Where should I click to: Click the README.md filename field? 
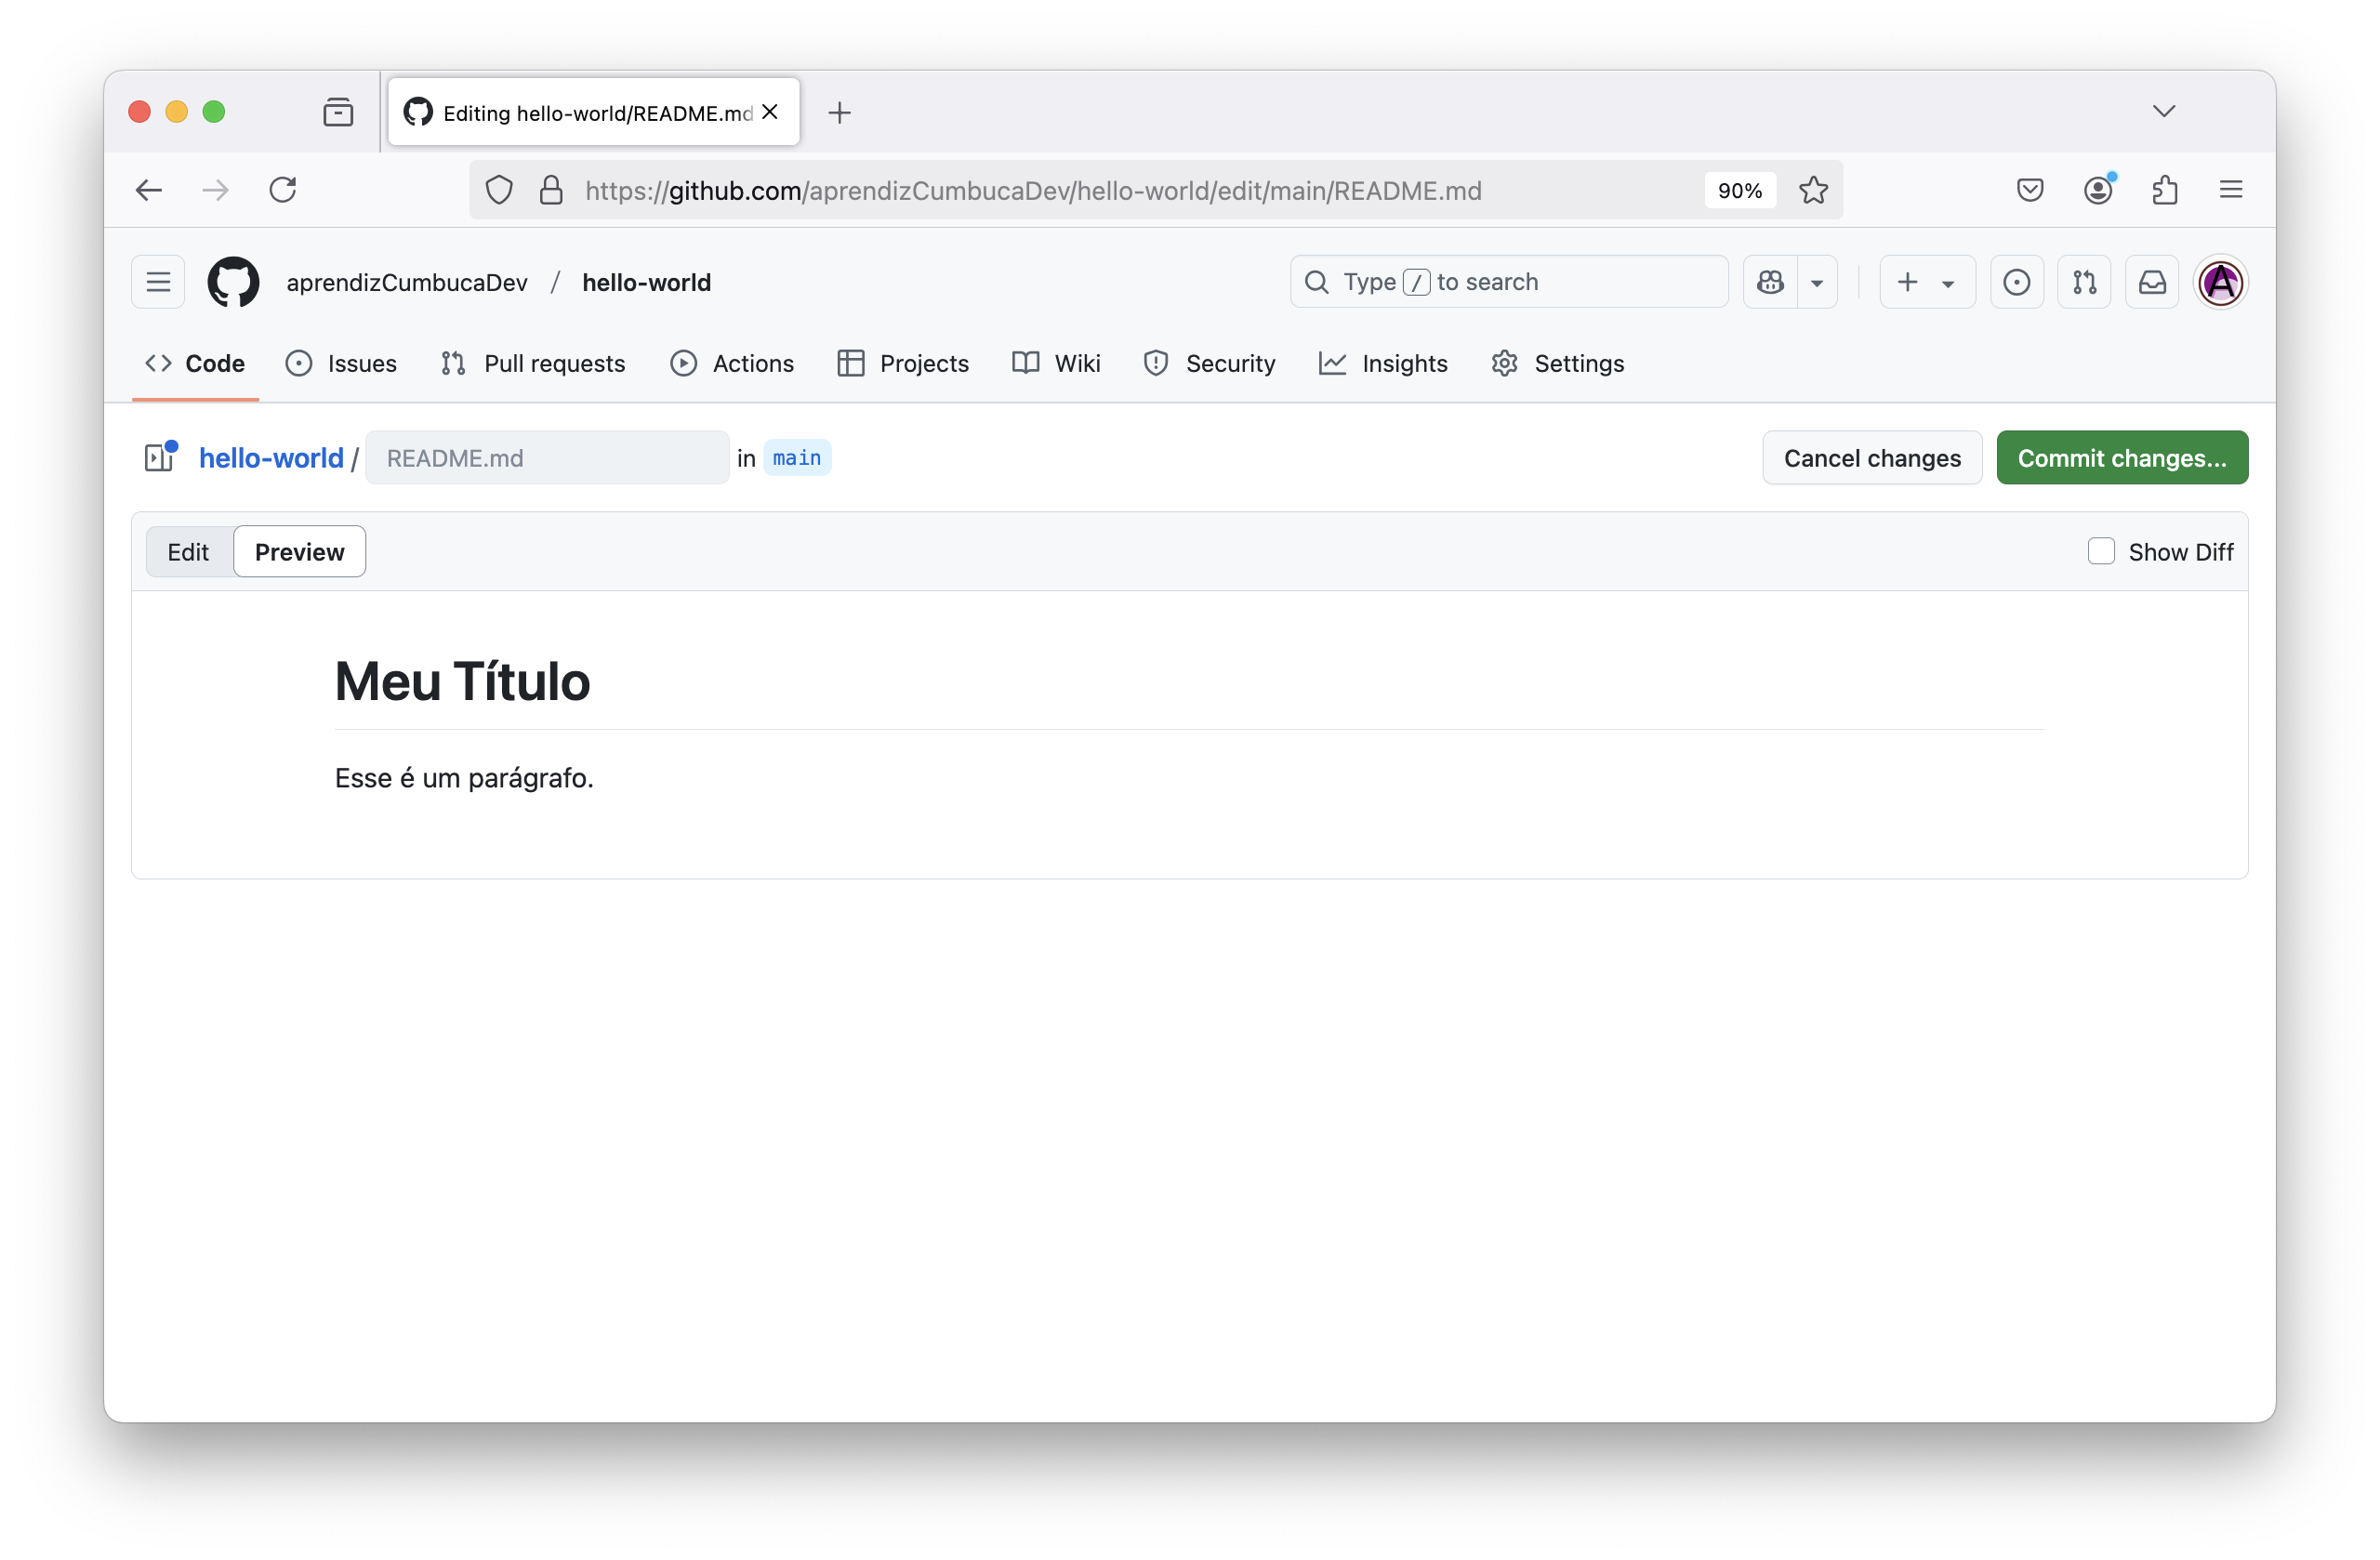(x=546, y=457)
